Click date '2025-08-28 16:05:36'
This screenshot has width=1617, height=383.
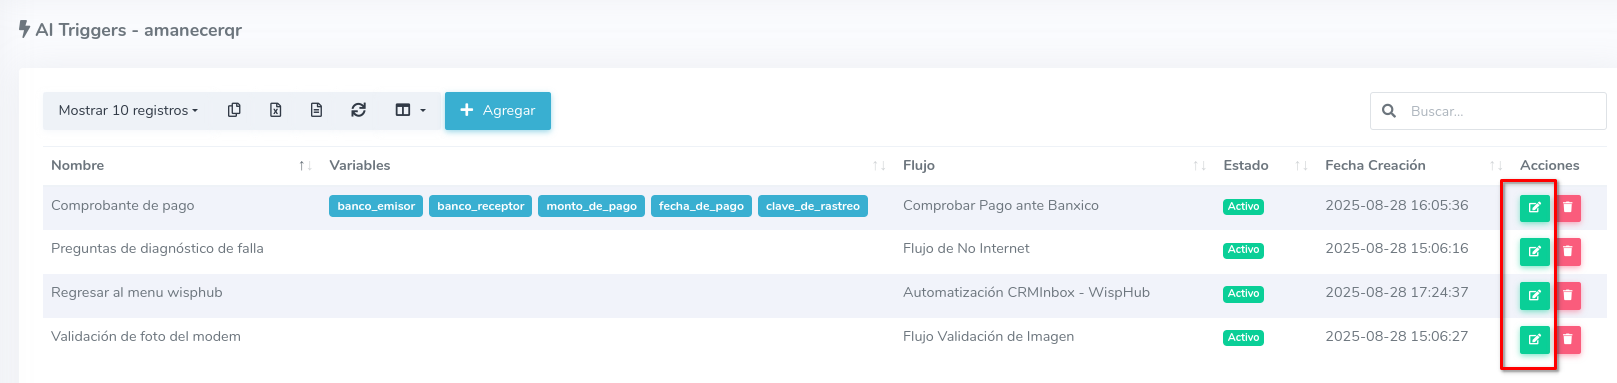(1397, 205)
